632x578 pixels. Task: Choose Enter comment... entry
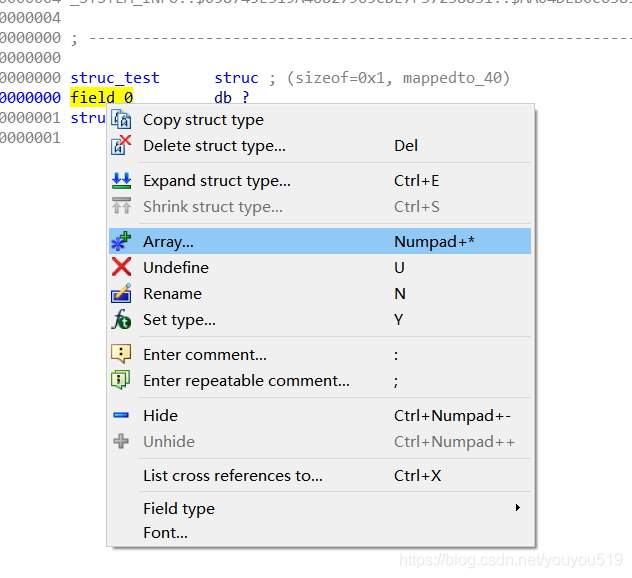[320, 355]
